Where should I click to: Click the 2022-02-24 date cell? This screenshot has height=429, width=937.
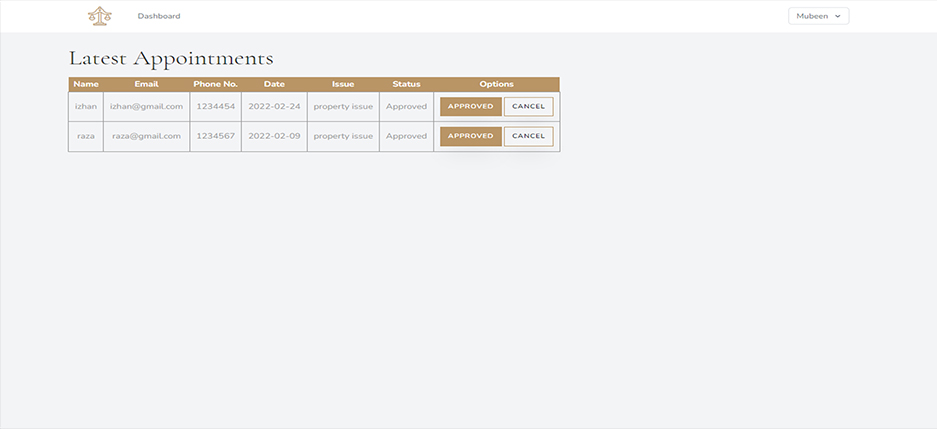point(274,107)
